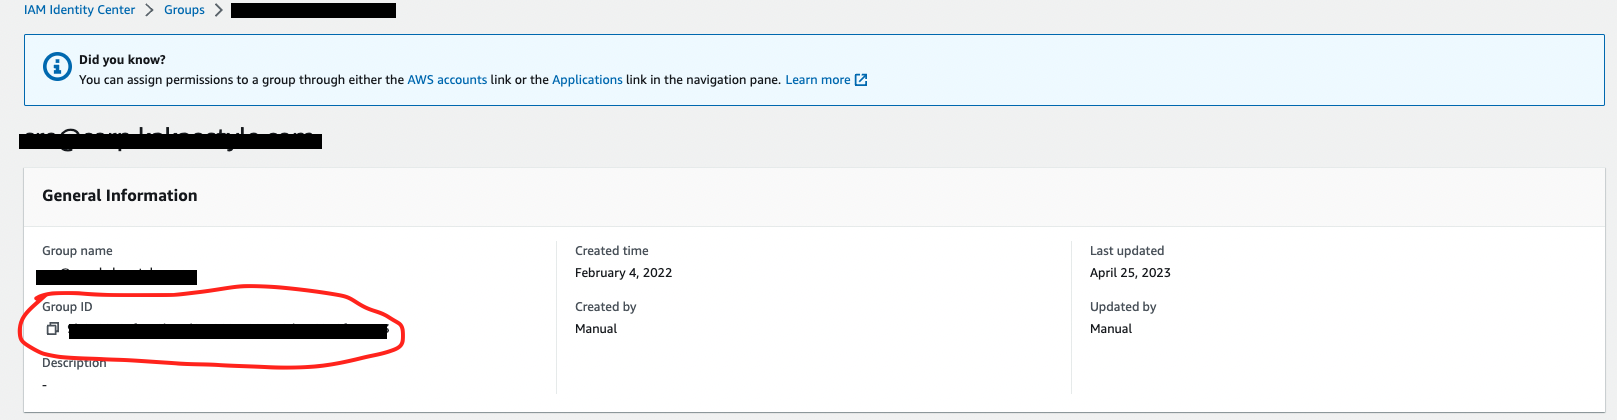Image resolution: width=1617 pixels, height=420 pixels.
Task: Select the General Information heading
Action: (120, 196)
